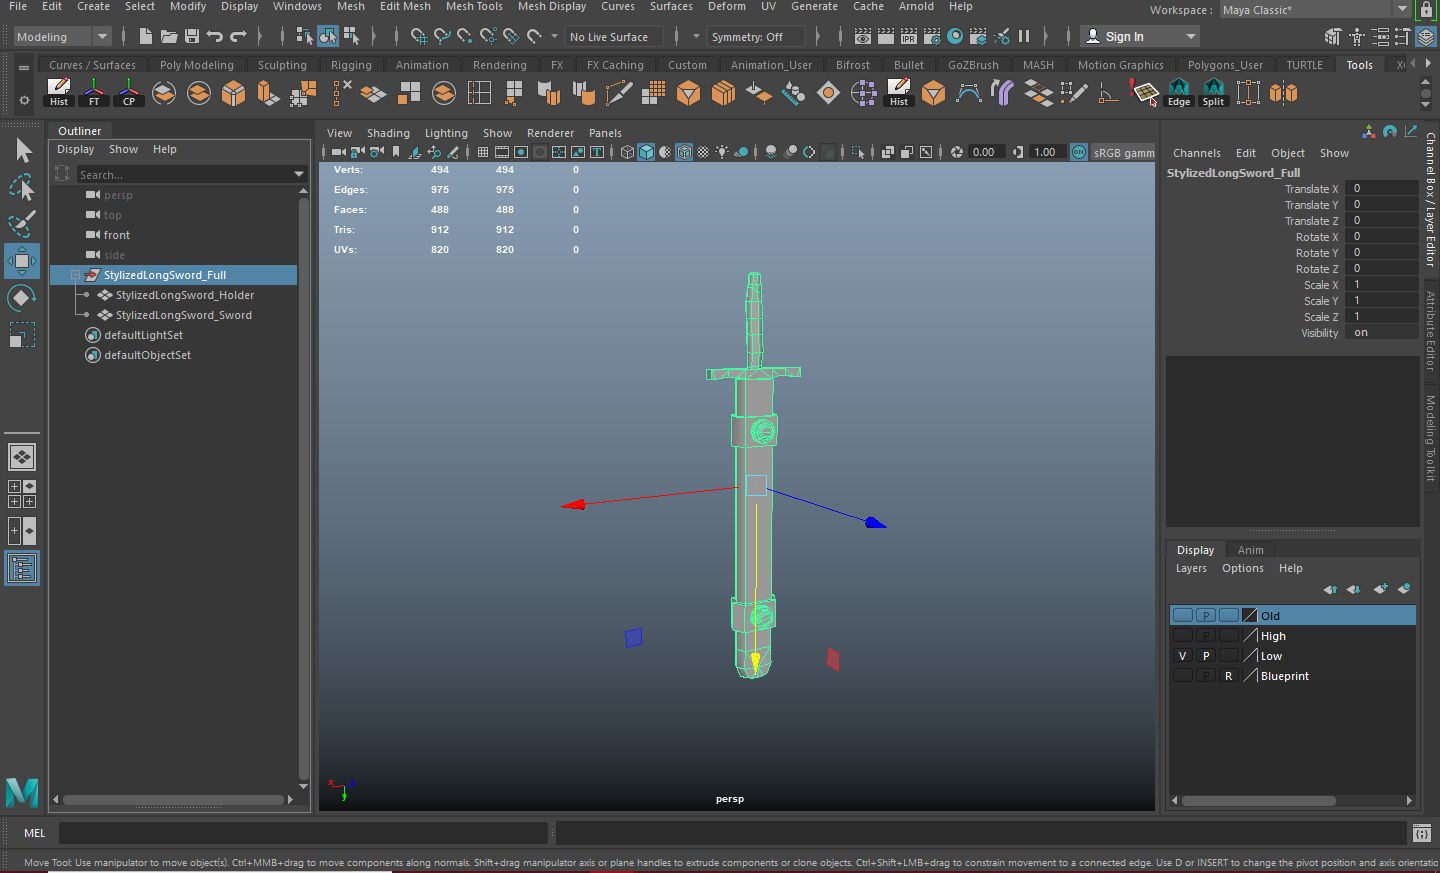Viewport: 1440px width, 873px height.
Task: Switch to the Poly Modeling shelf tab
Action: [197, 65]
